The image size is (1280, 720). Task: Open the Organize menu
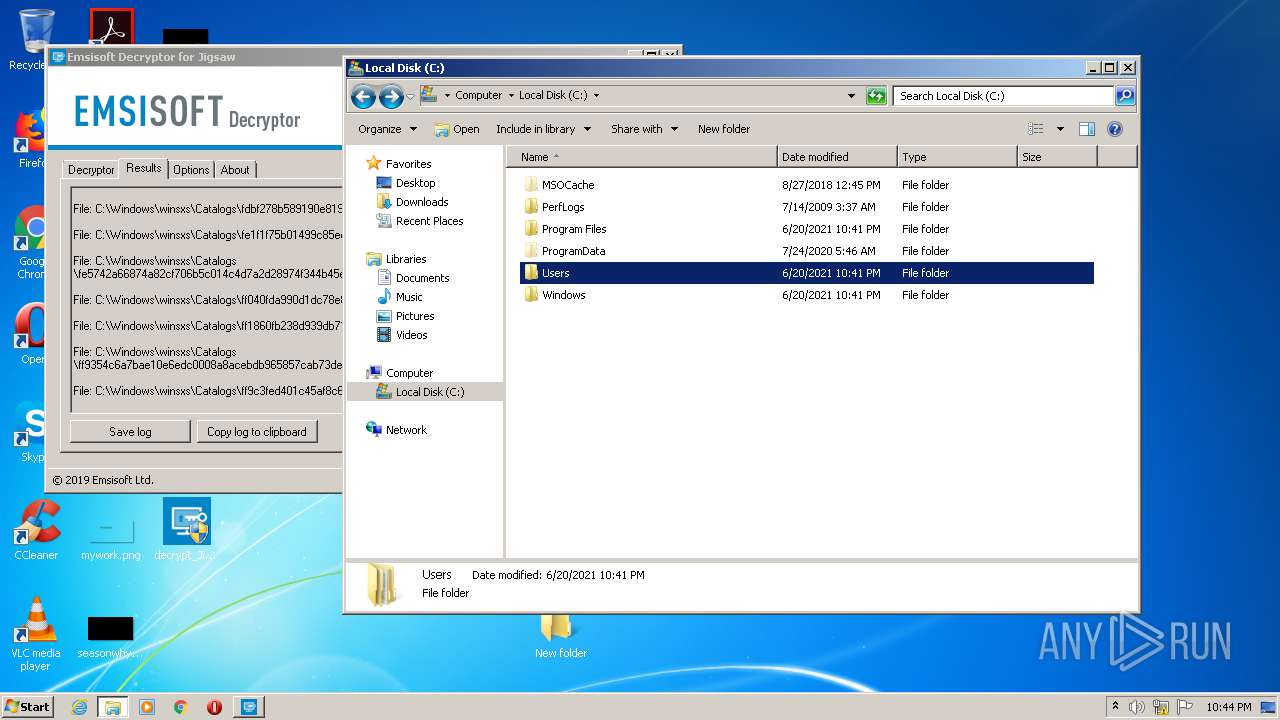[387, 129]
